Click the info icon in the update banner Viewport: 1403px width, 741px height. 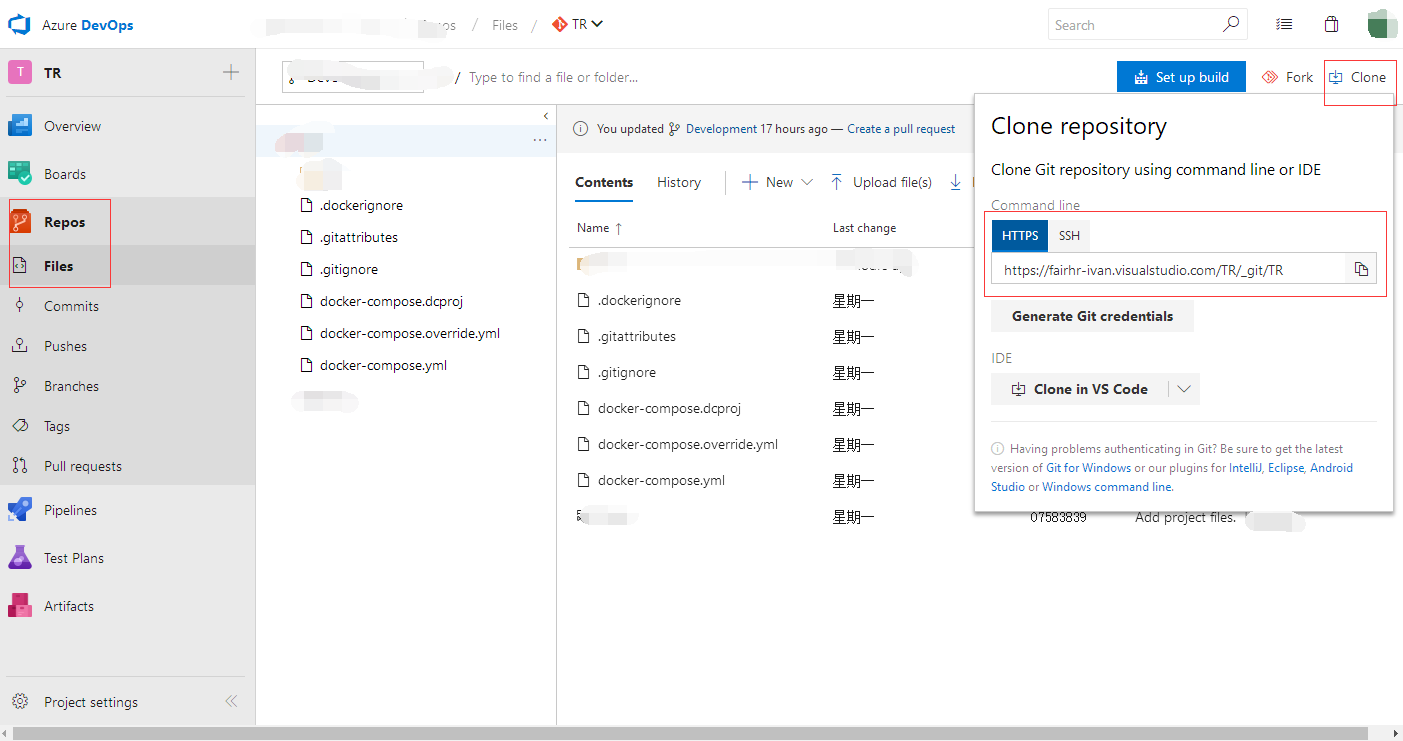click(x=580, y=129)
